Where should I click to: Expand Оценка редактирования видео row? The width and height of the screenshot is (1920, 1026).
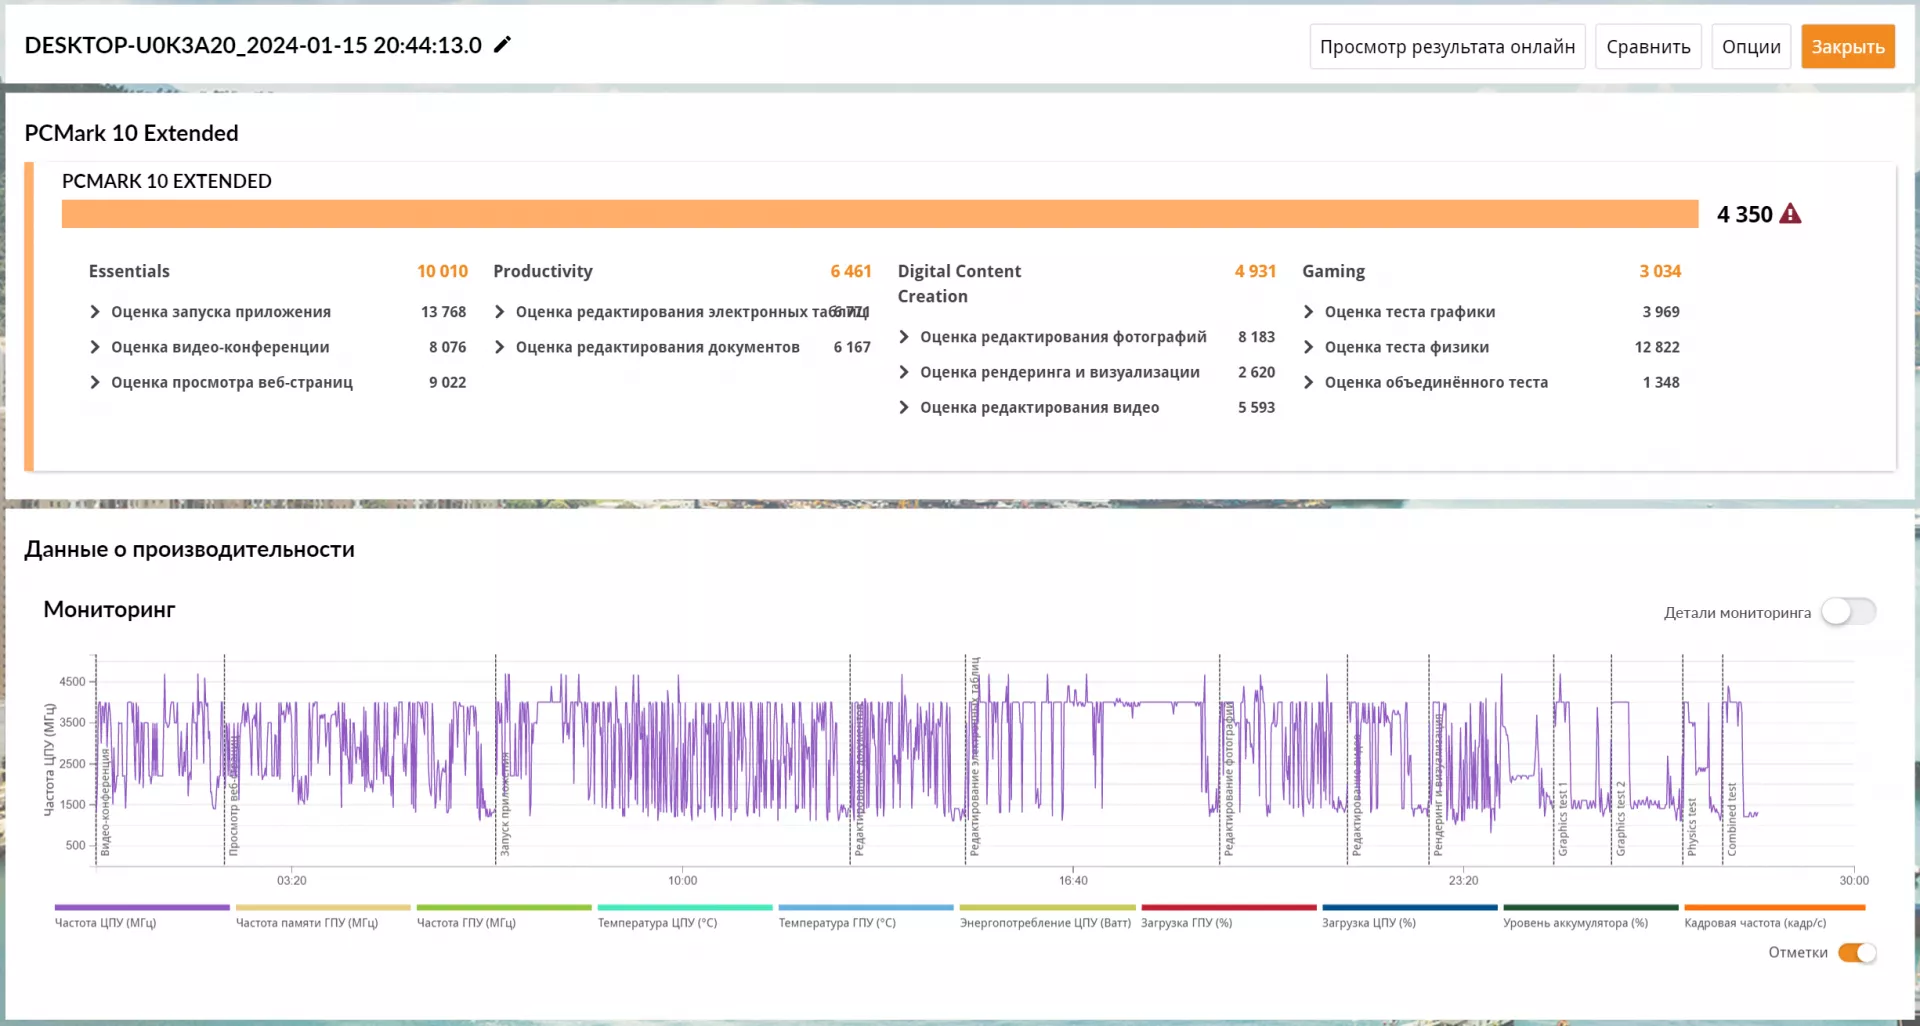pos(1086,407)
